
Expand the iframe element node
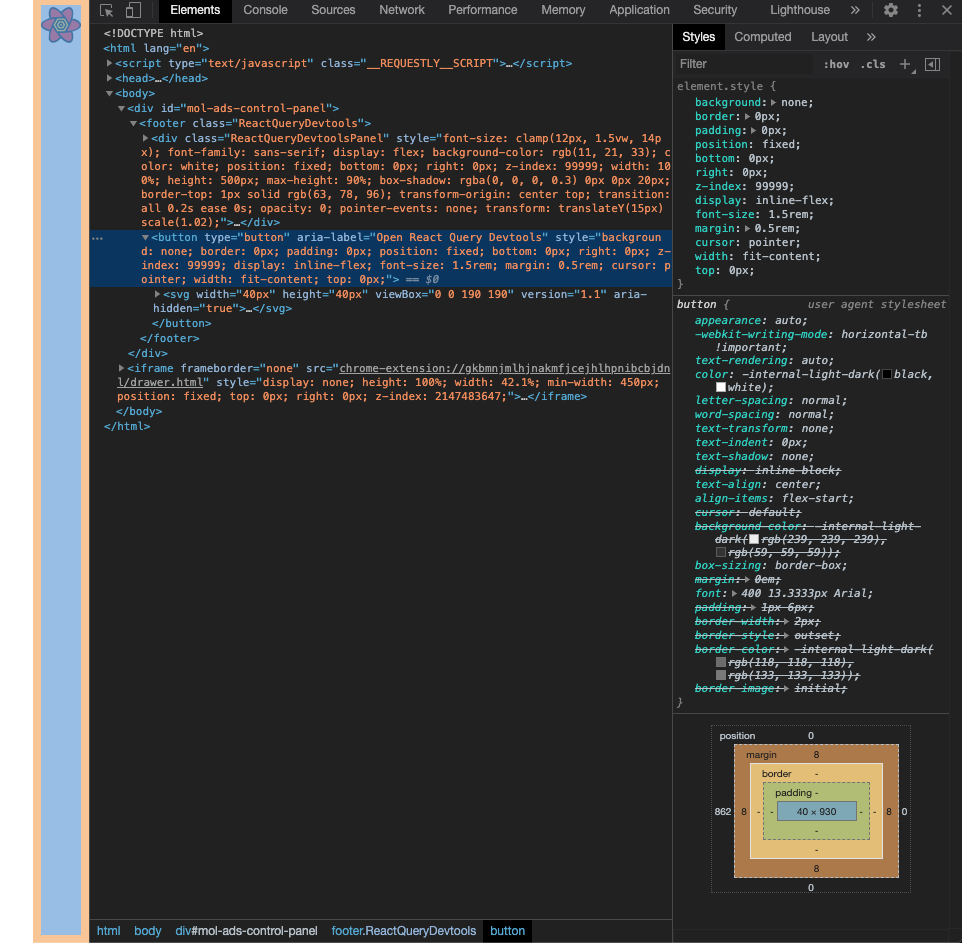click(x=121, y=368)
